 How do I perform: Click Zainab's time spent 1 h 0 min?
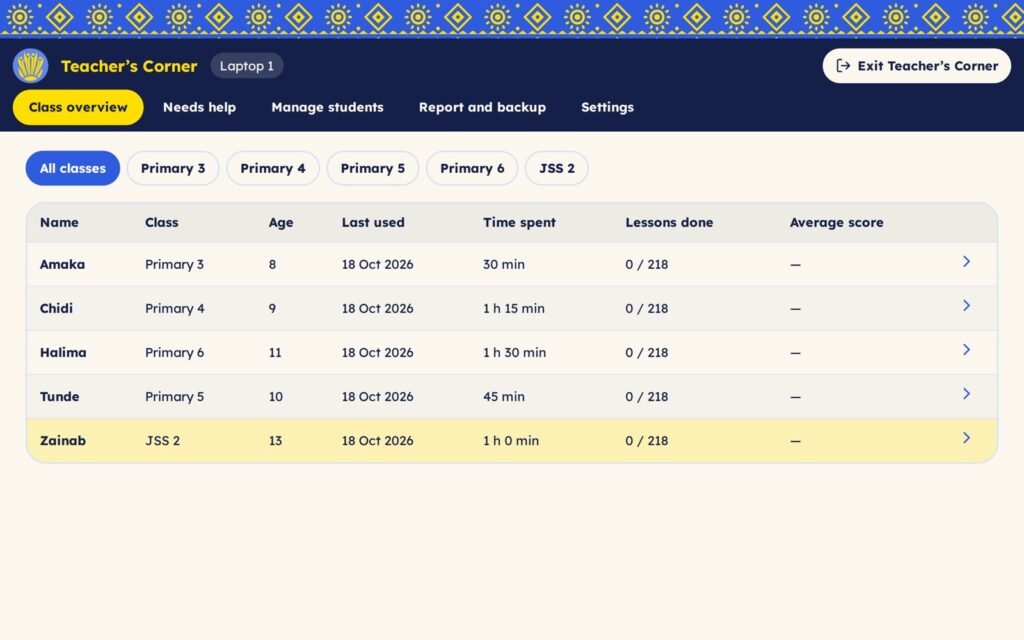(x=511, y=441)
